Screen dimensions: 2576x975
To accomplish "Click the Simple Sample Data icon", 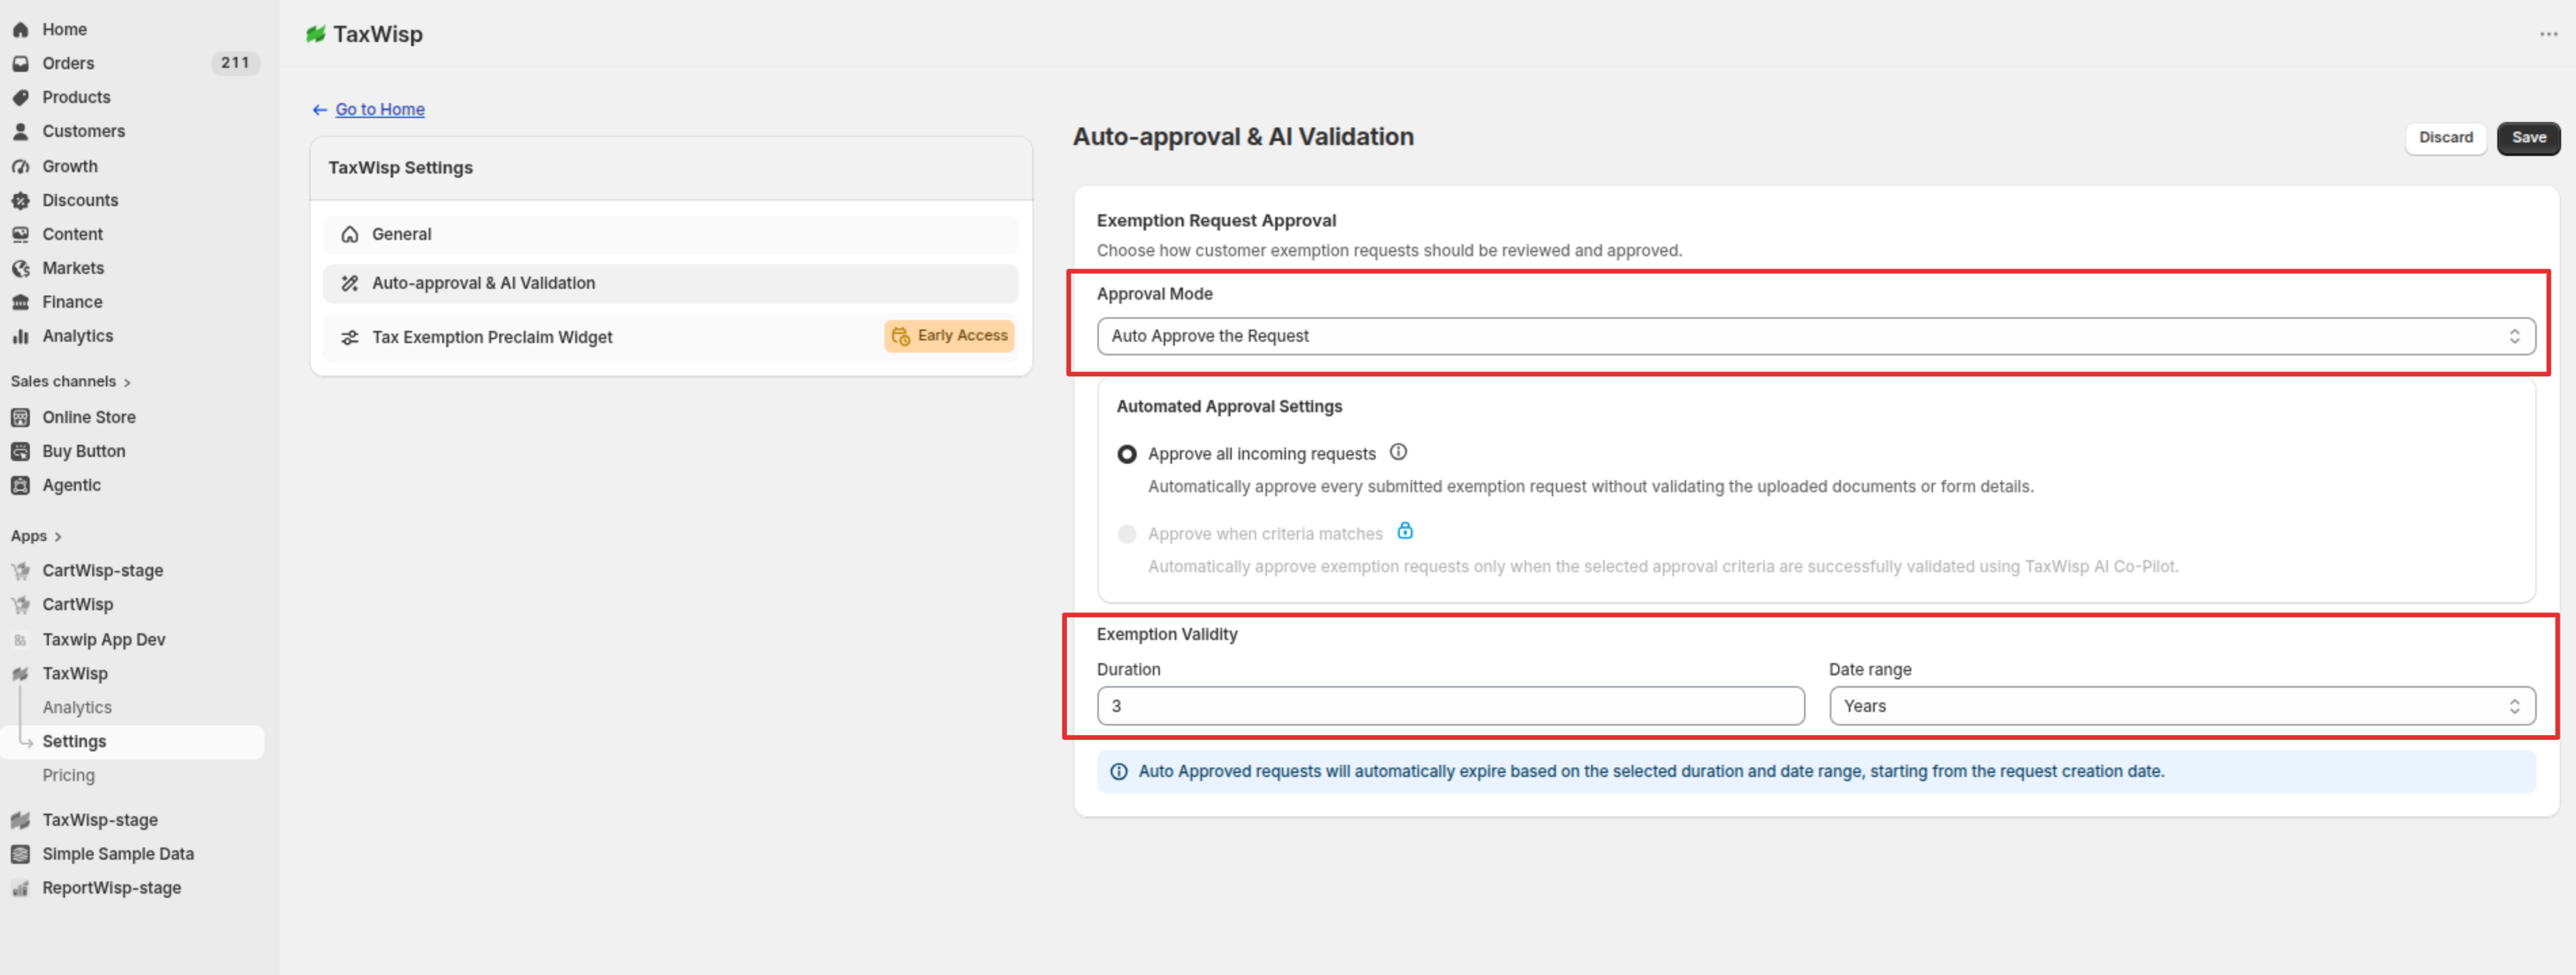I will [x=20, y=855].
